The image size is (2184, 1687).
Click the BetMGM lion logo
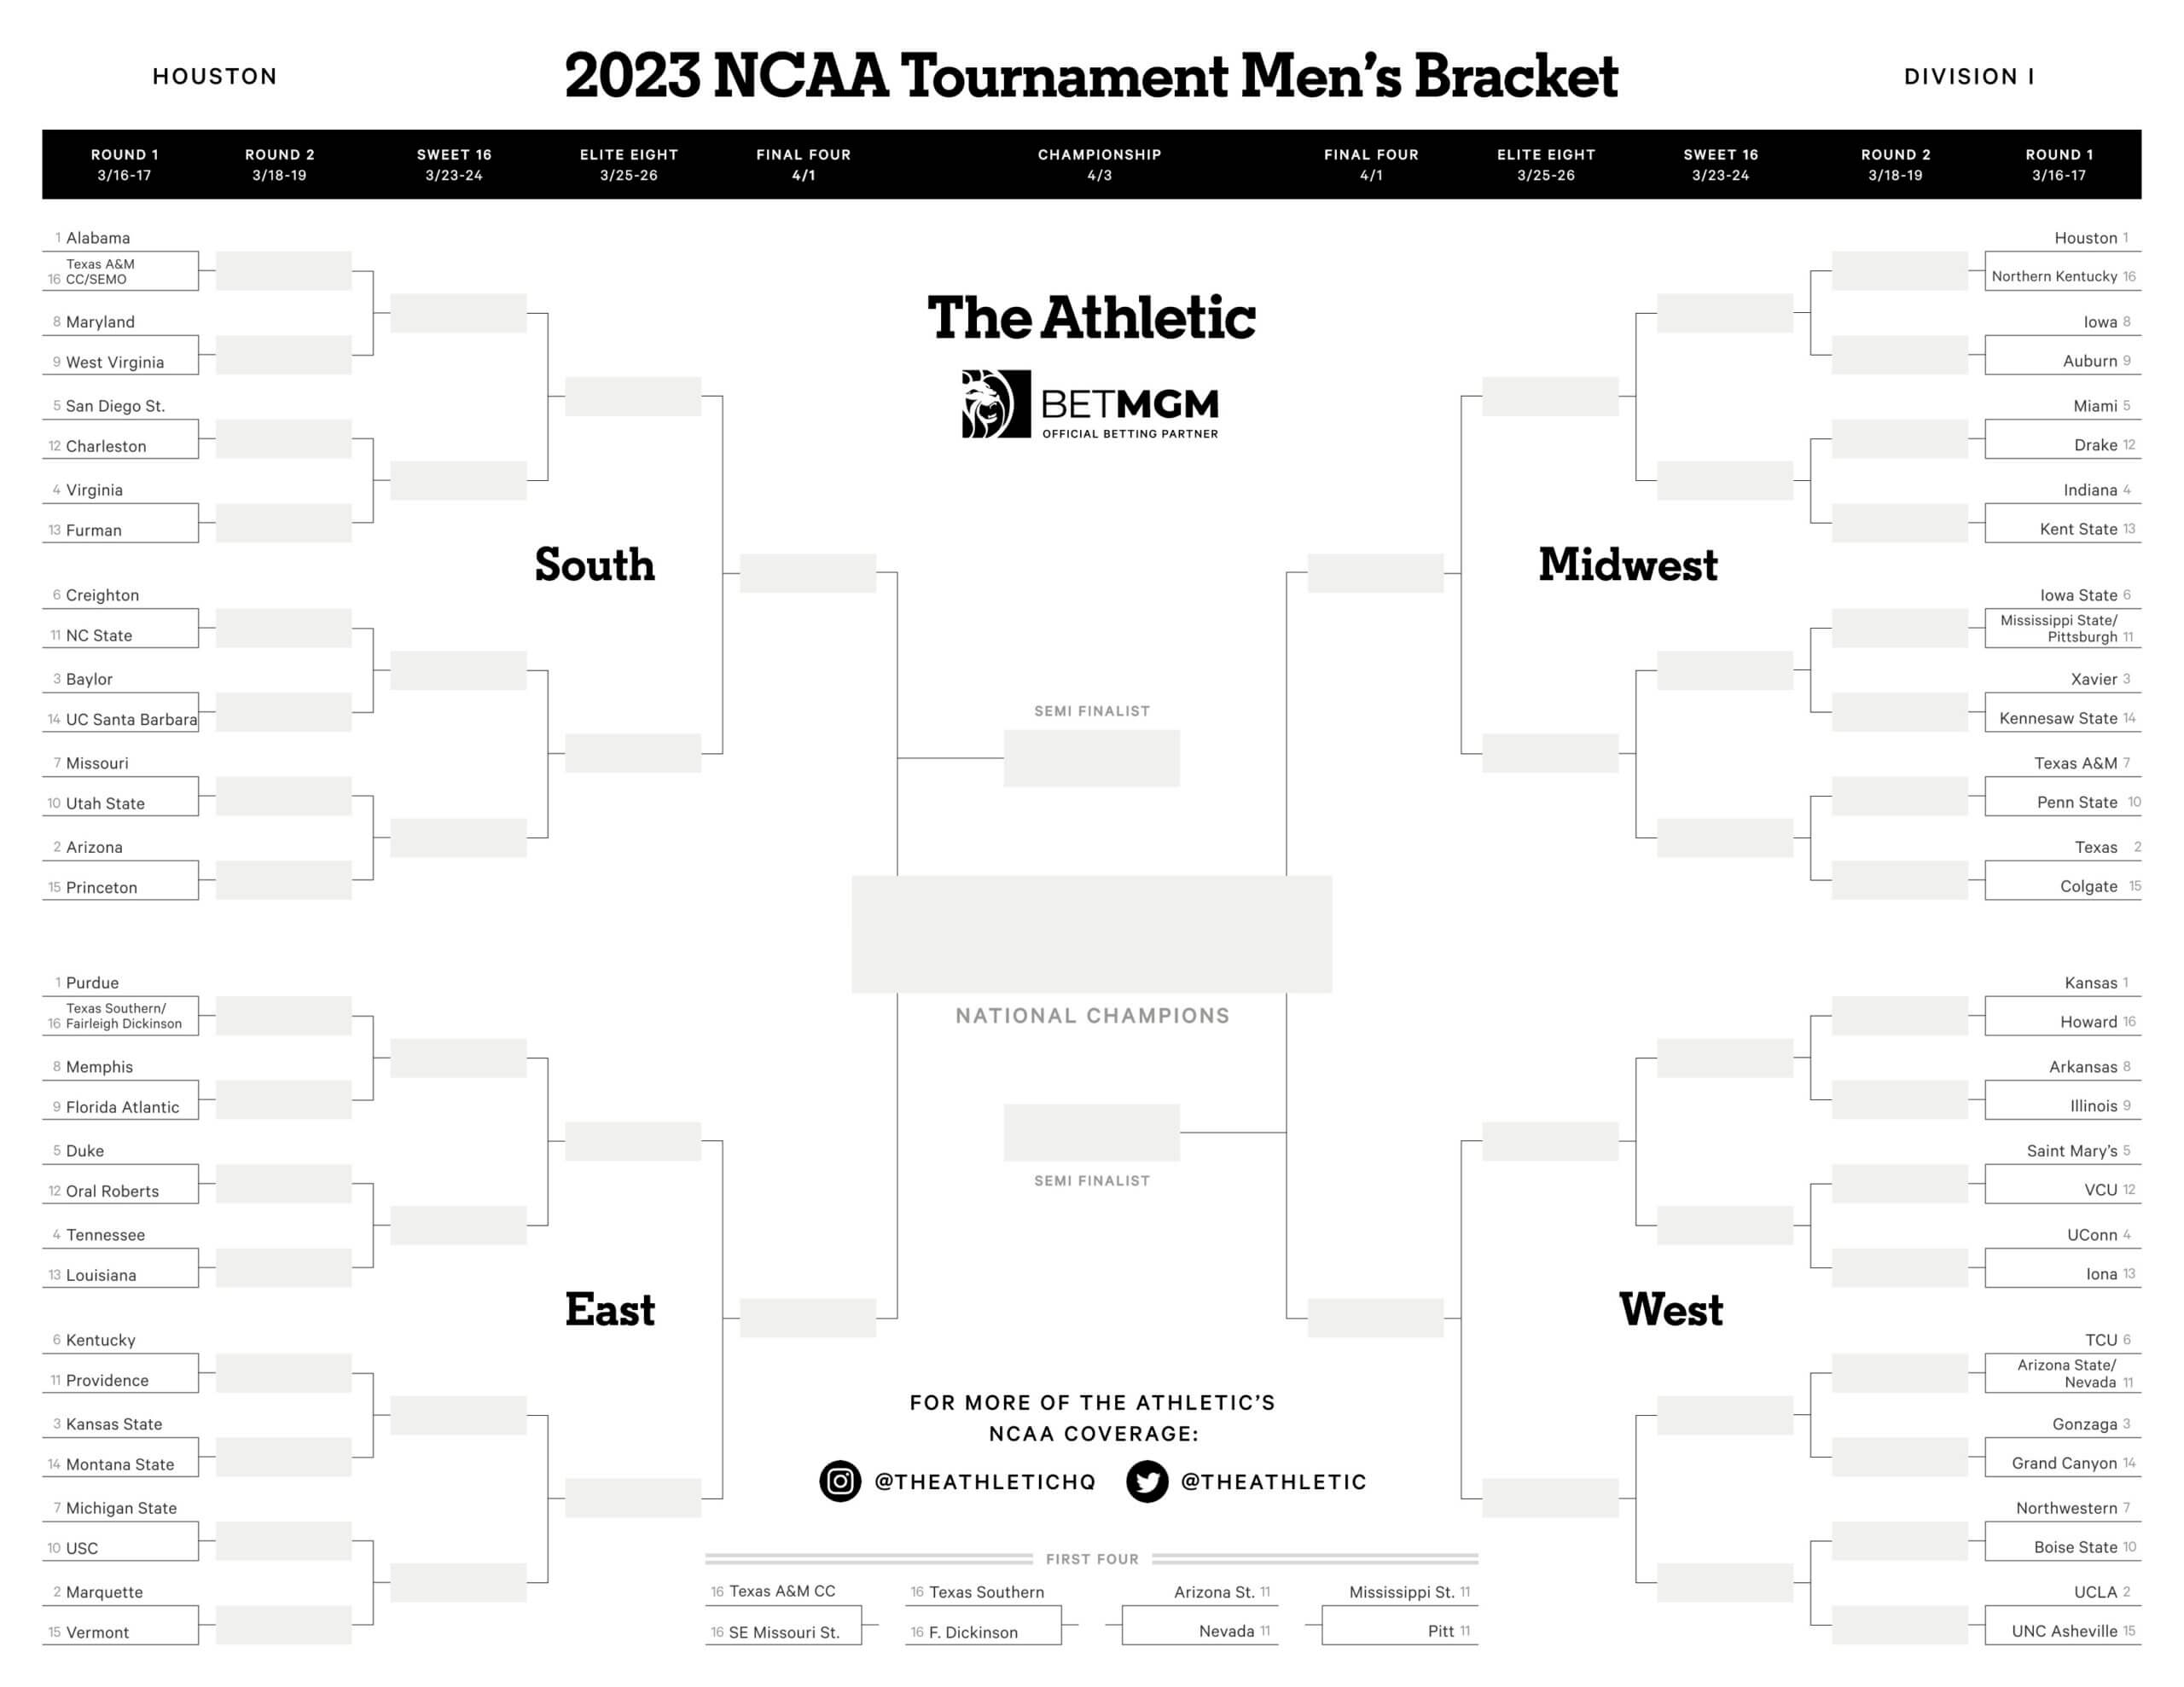[x=995, y=404]
